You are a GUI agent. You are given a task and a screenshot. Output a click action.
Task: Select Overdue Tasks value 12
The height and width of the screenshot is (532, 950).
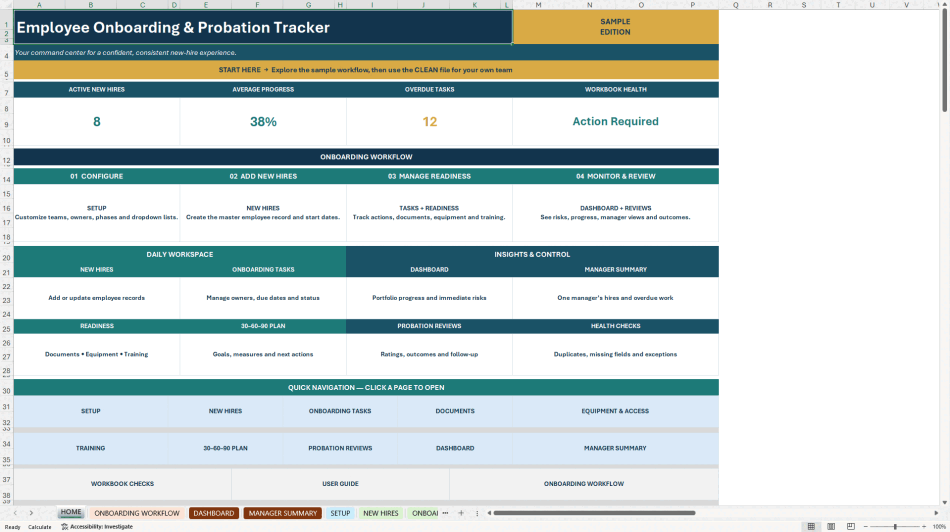(x=430, y=122)
